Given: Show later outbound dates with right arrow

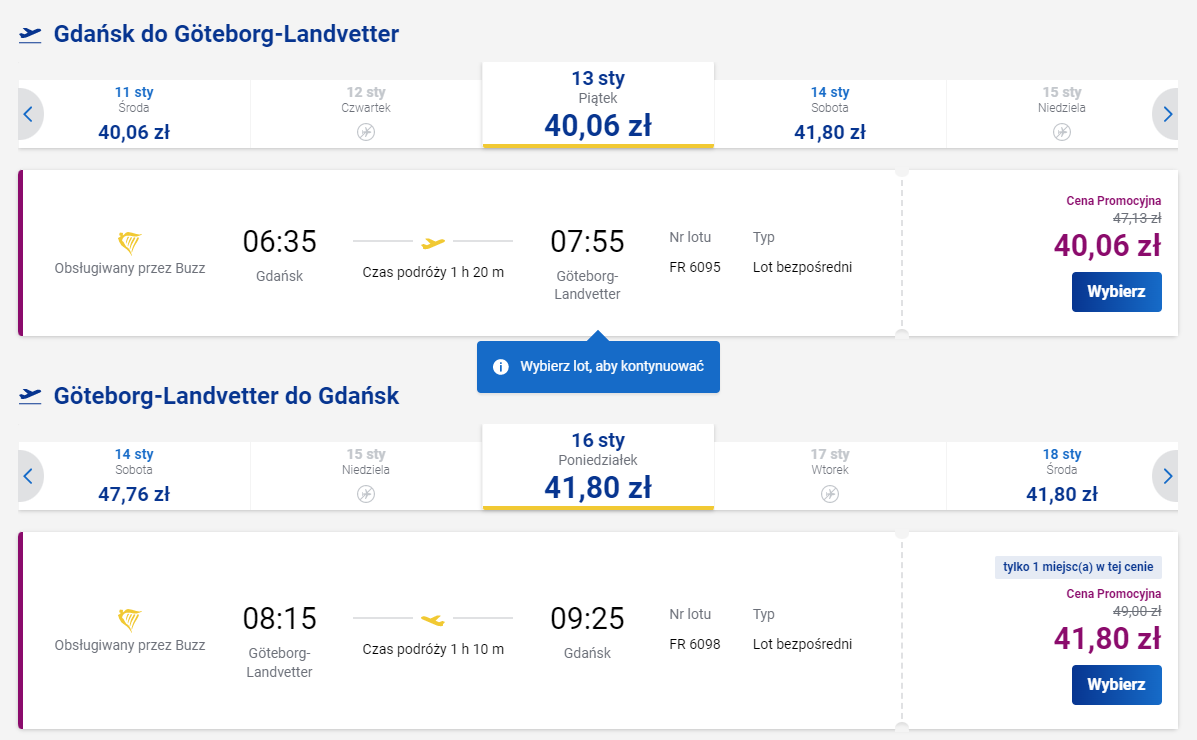Looking at the screenshot, I should coord(1168,114).
